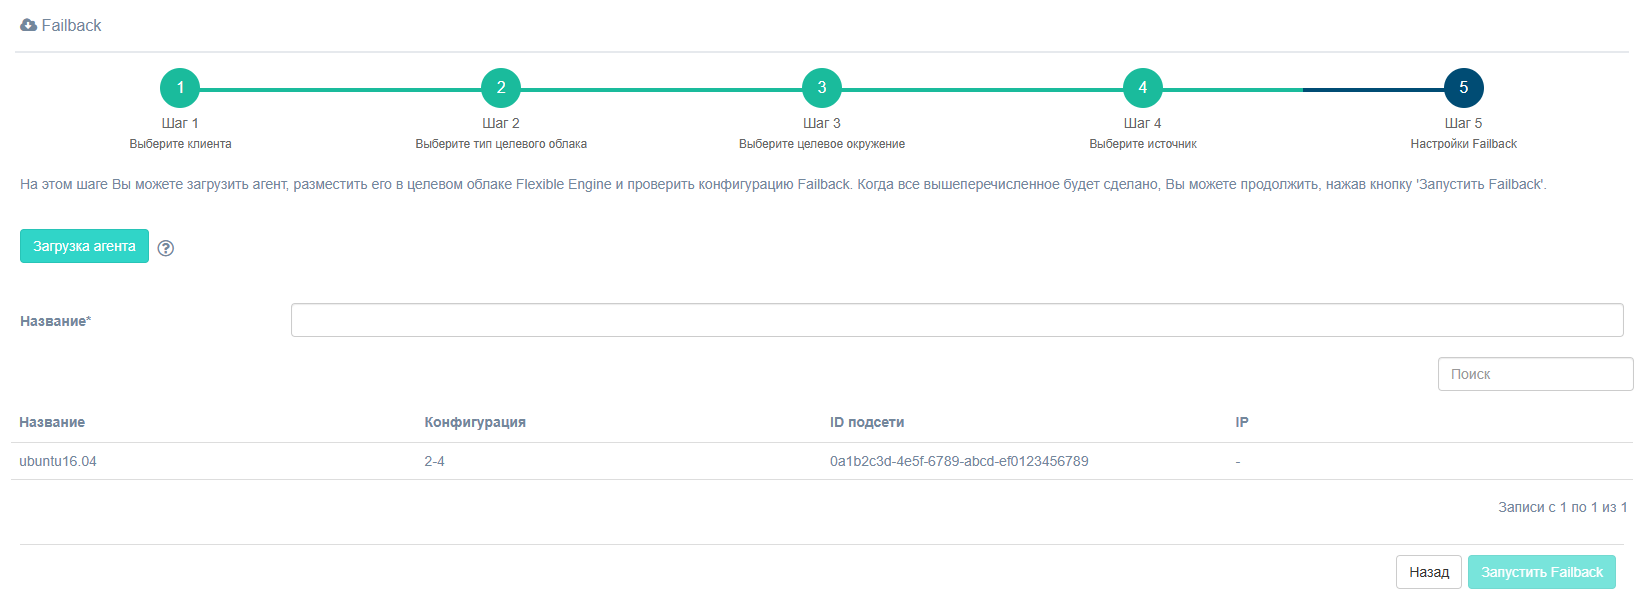This screenshot has height=610, width=1640.
Task: Go to step 2 circle
Action: [501, 88]
